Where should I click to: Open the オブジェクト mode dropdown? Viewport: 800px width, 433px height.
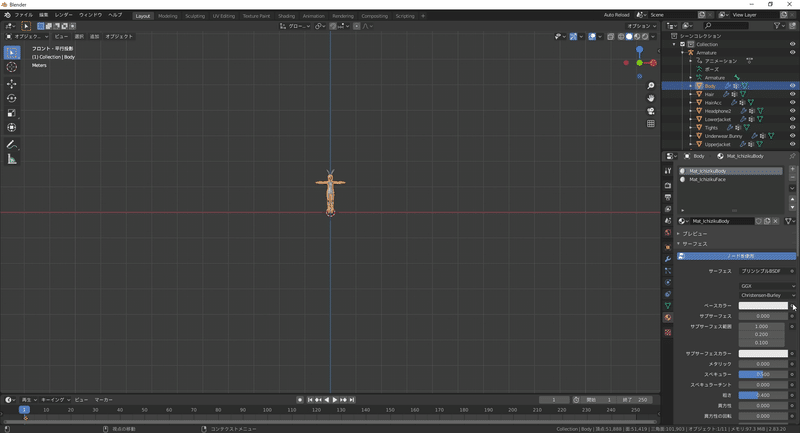pos(27,36)
